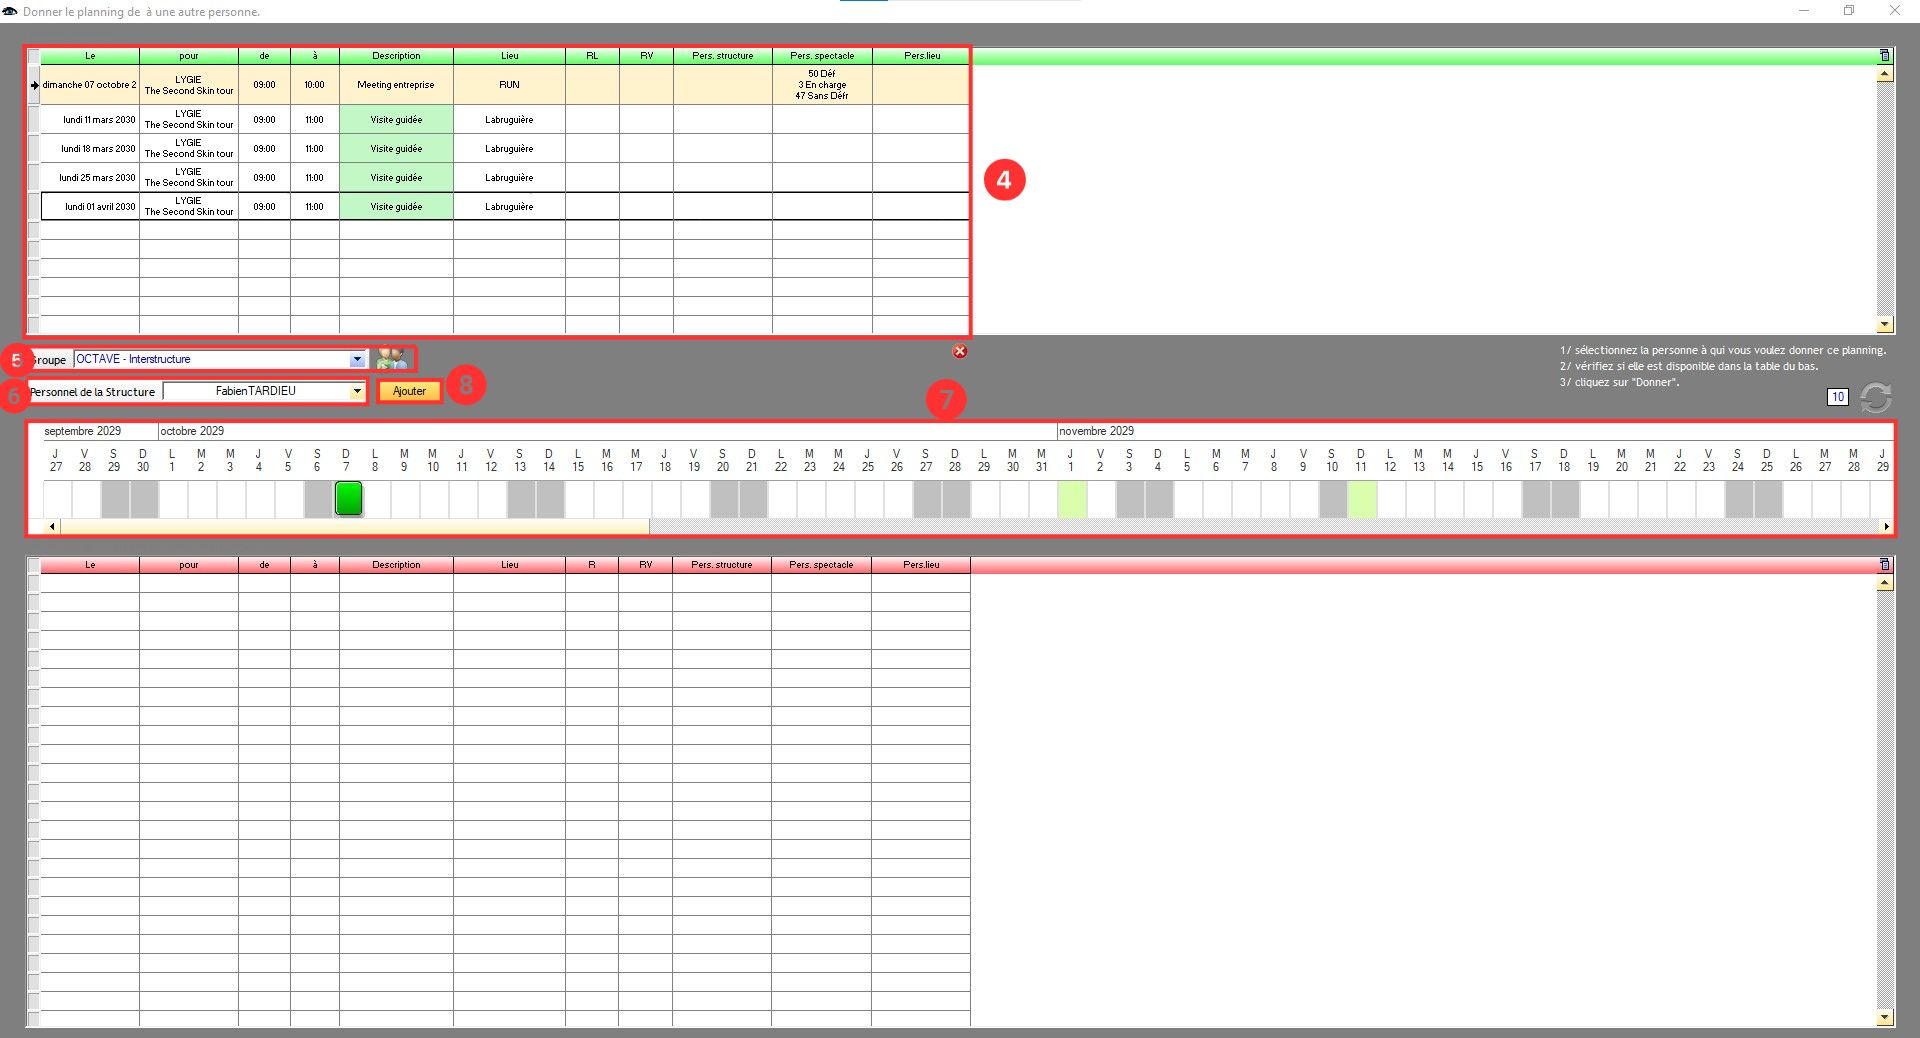Screen dimensions: 1920x1038
Task: Click the timeline's left scroll arrow
Action: pos(53,526)
